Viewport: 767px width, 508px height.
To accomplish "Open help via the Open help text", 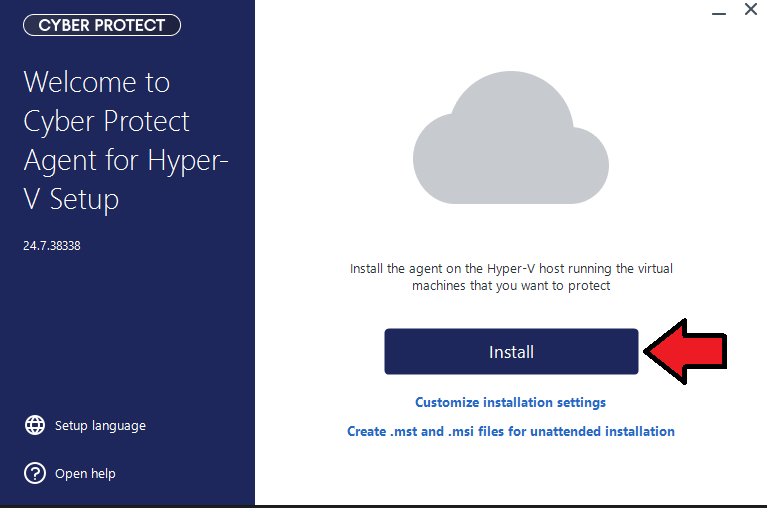I will (x=85, y=473).
